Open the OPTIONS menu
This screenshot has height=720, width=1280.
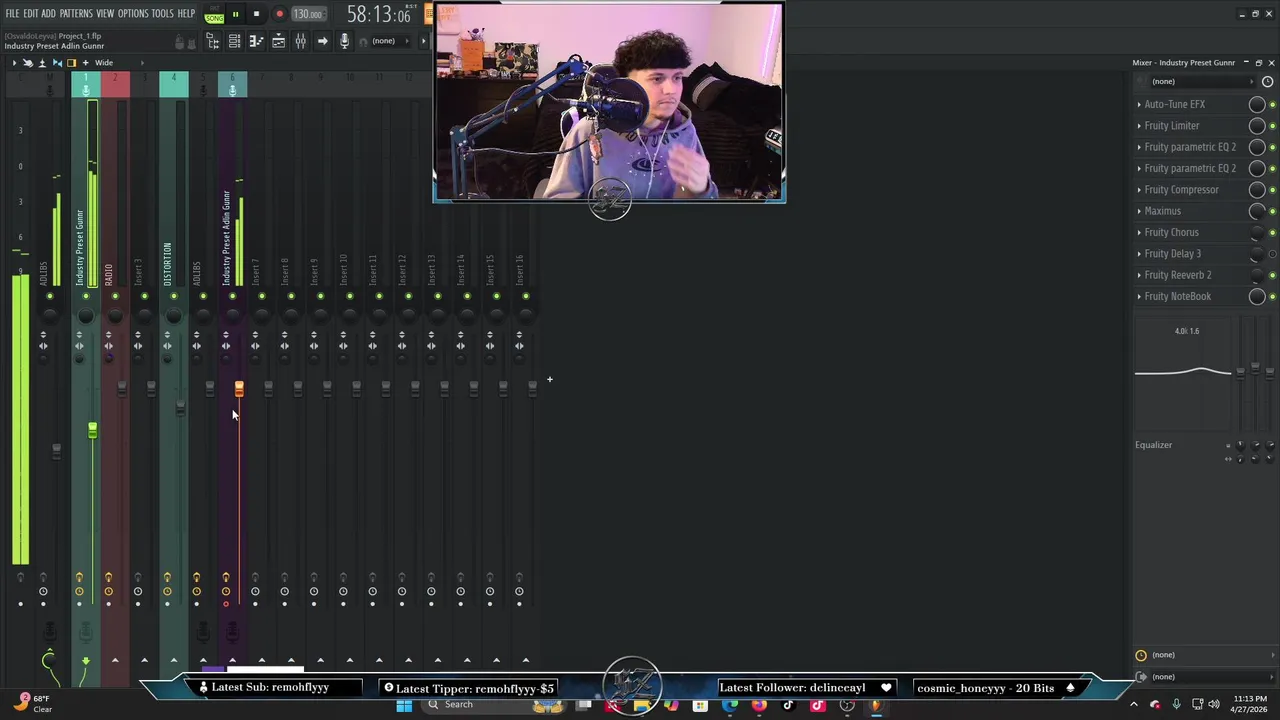click(133, 14)
